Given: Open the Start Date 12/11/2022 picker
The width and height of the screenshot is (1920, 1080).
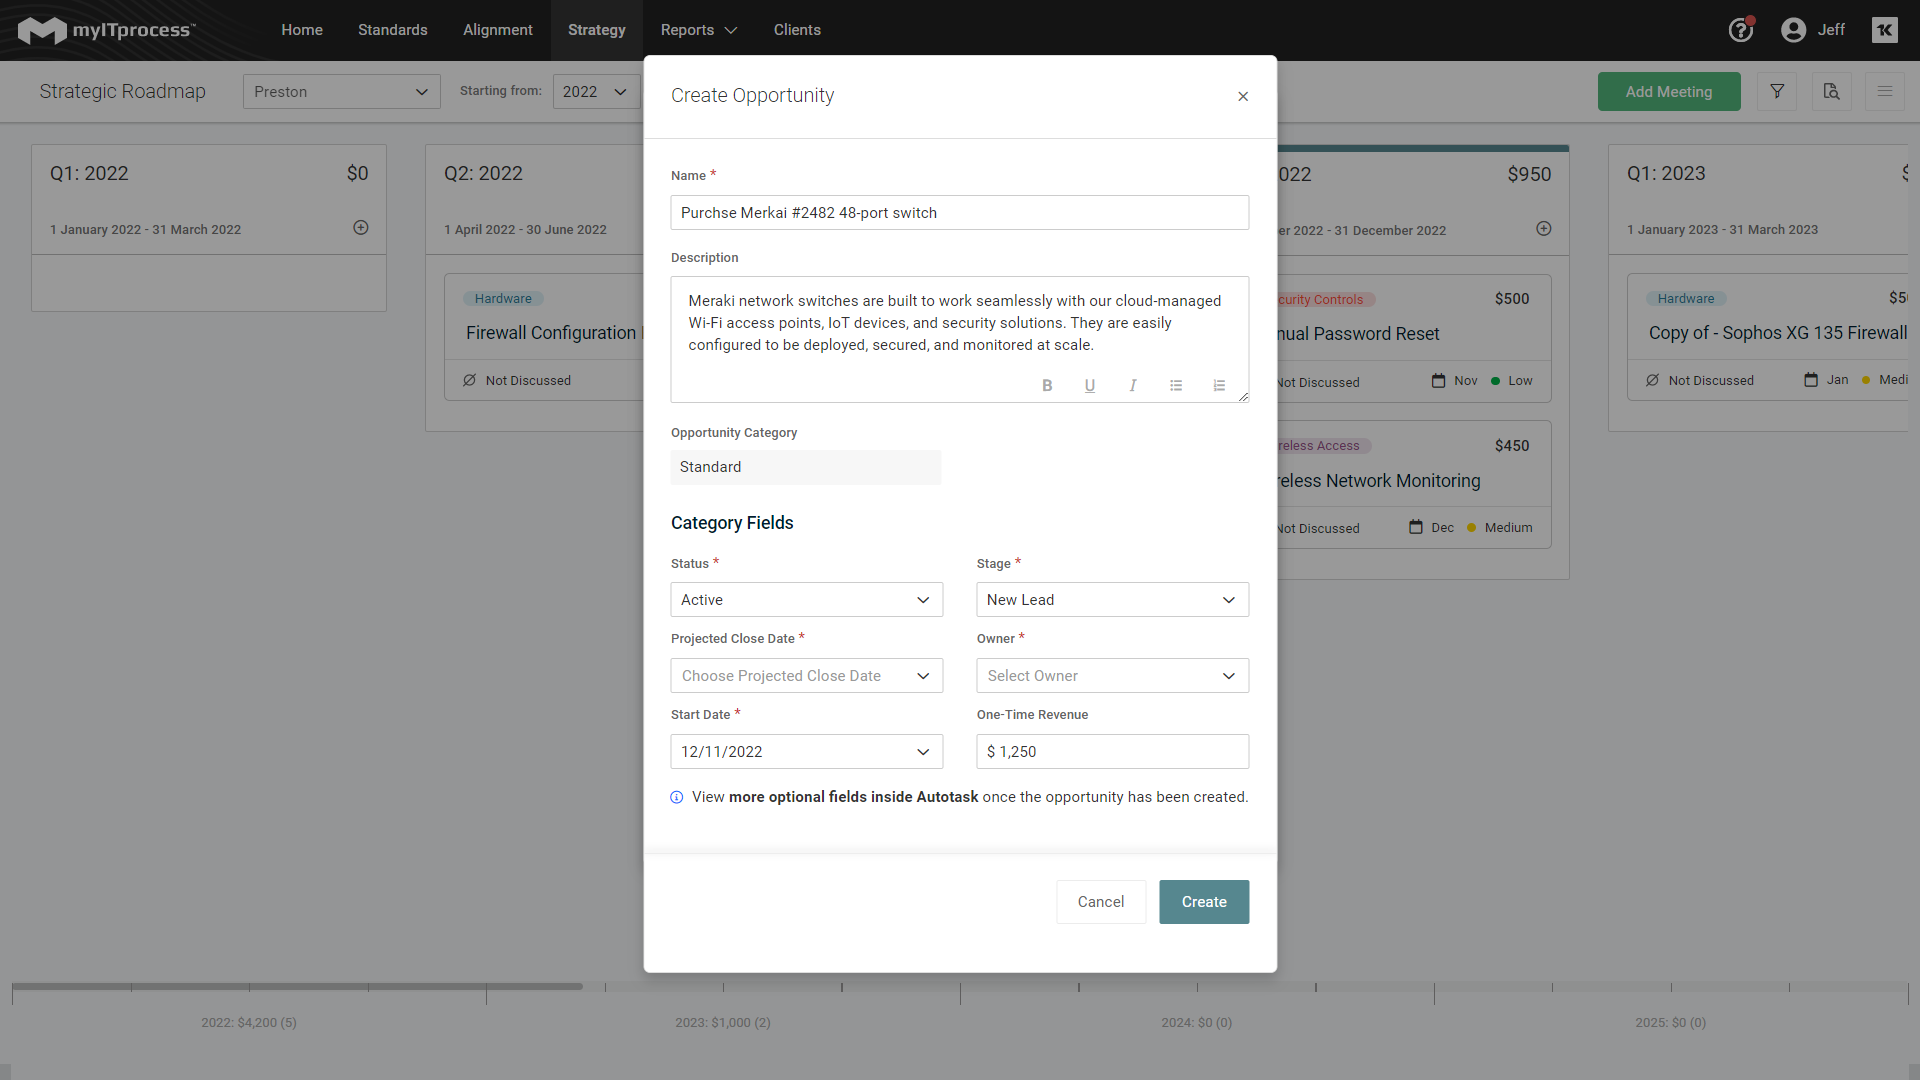Looking at the screenshot, I should [x=806, y=752].
